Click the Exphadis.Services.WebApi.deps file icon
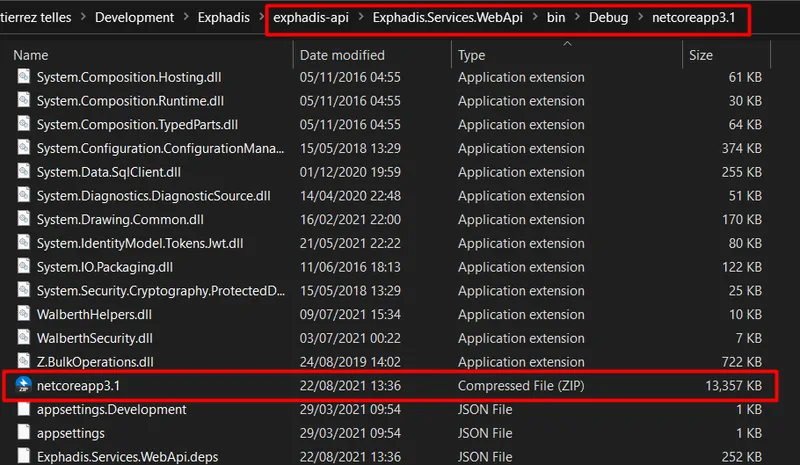 click(23, 456)
